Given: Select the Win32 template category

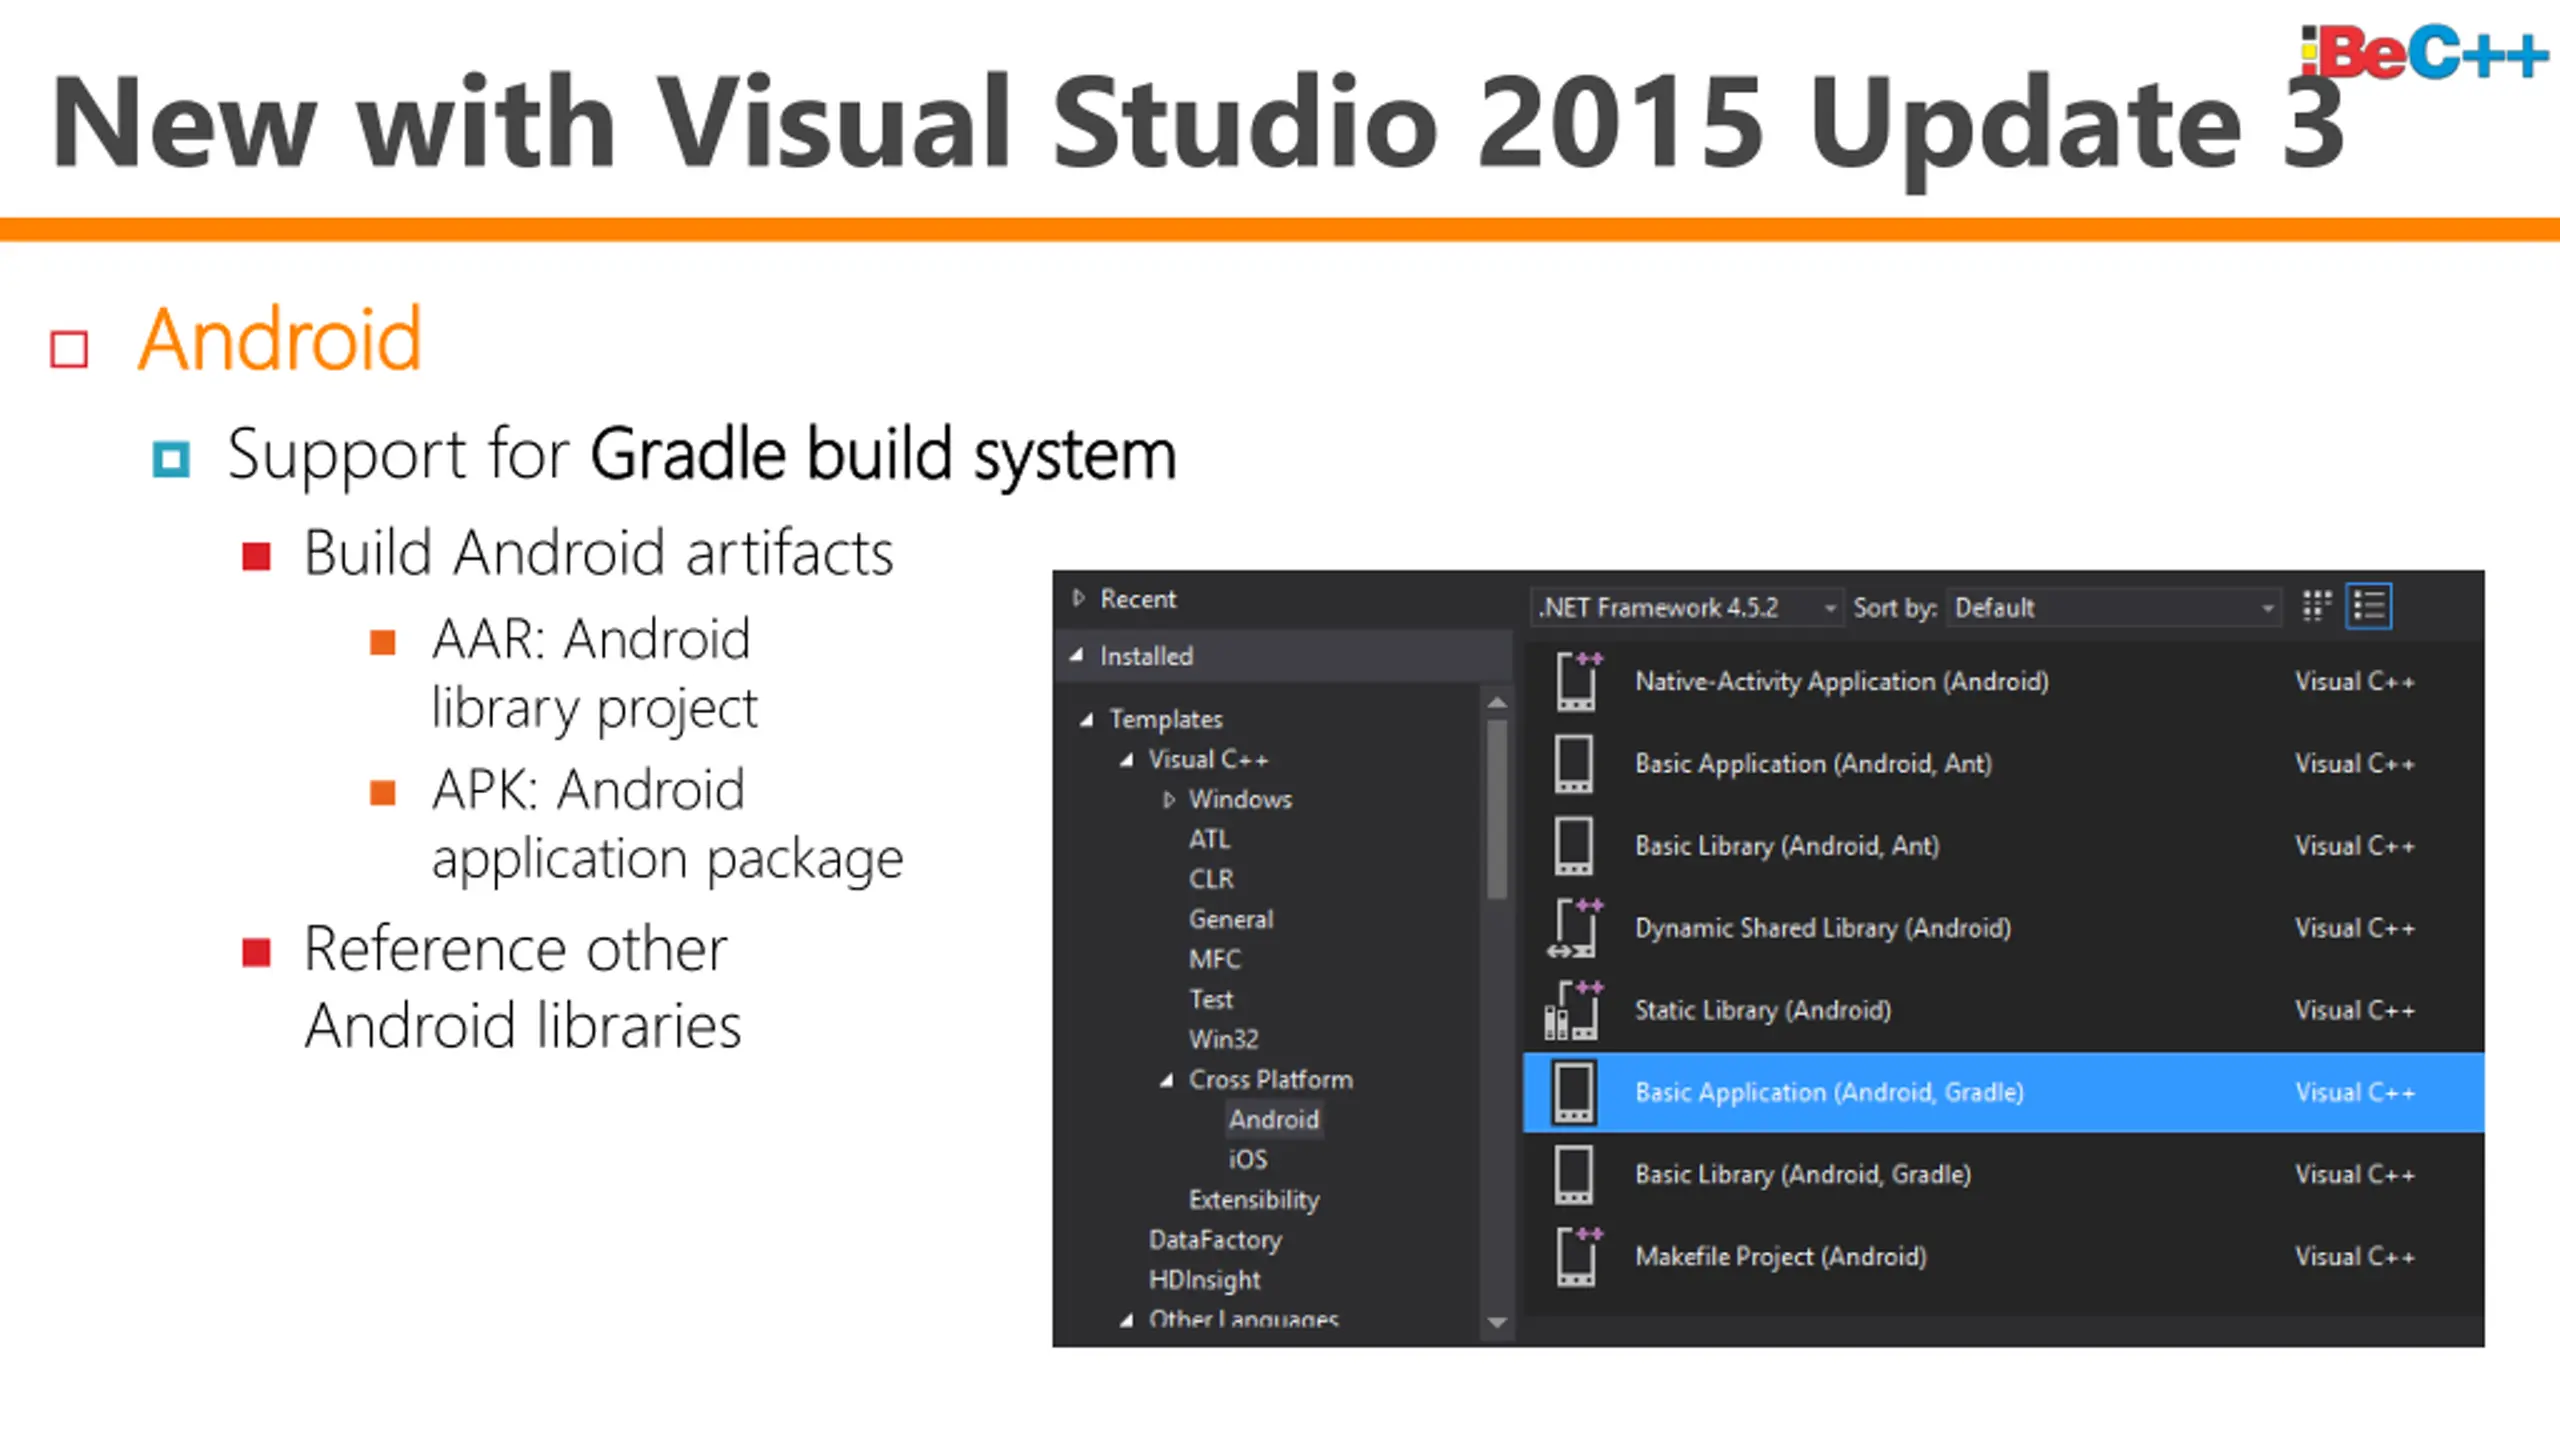Looking at the screenshot, I should 1224,1039.
